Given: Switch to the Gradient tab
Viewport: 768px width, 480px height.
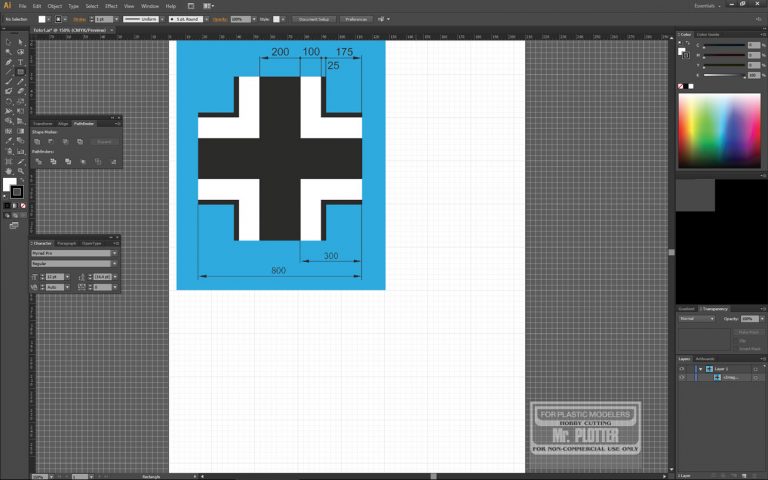Looking at the screenshot, I should (x=686, y=309).
